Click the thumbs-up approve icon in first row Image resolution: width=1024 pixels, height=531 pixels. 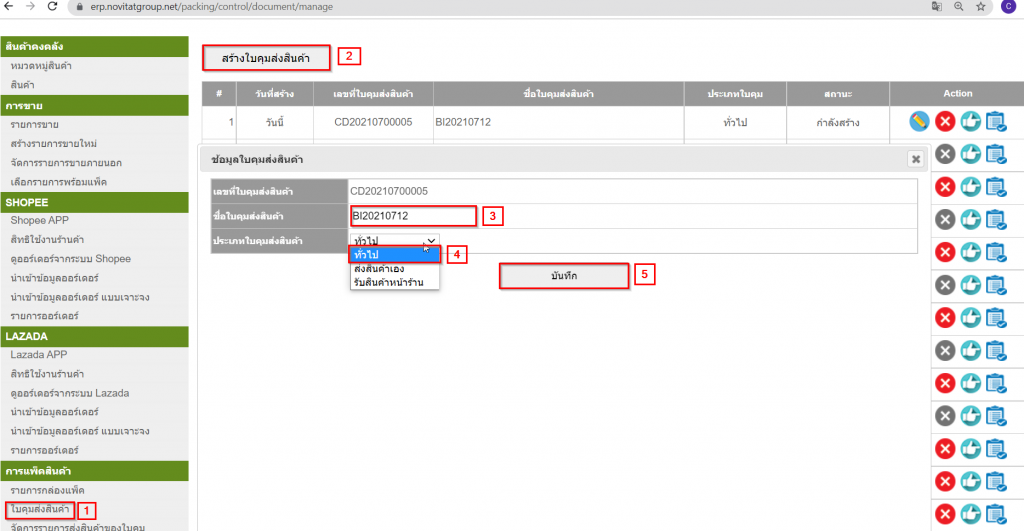click(970, 121)
